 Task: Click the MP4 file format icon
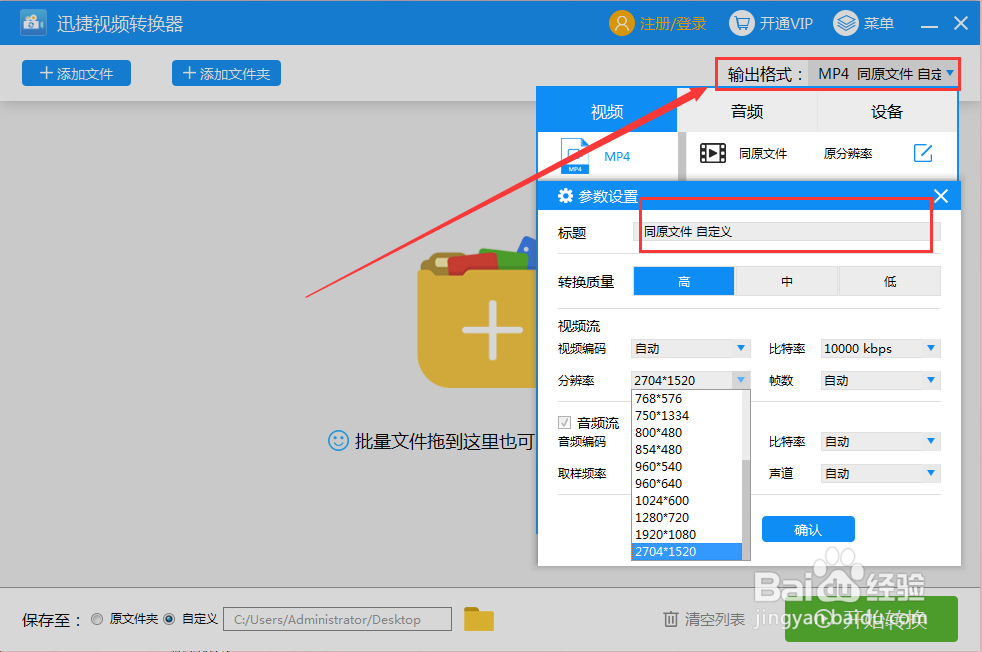click(574, 155)
